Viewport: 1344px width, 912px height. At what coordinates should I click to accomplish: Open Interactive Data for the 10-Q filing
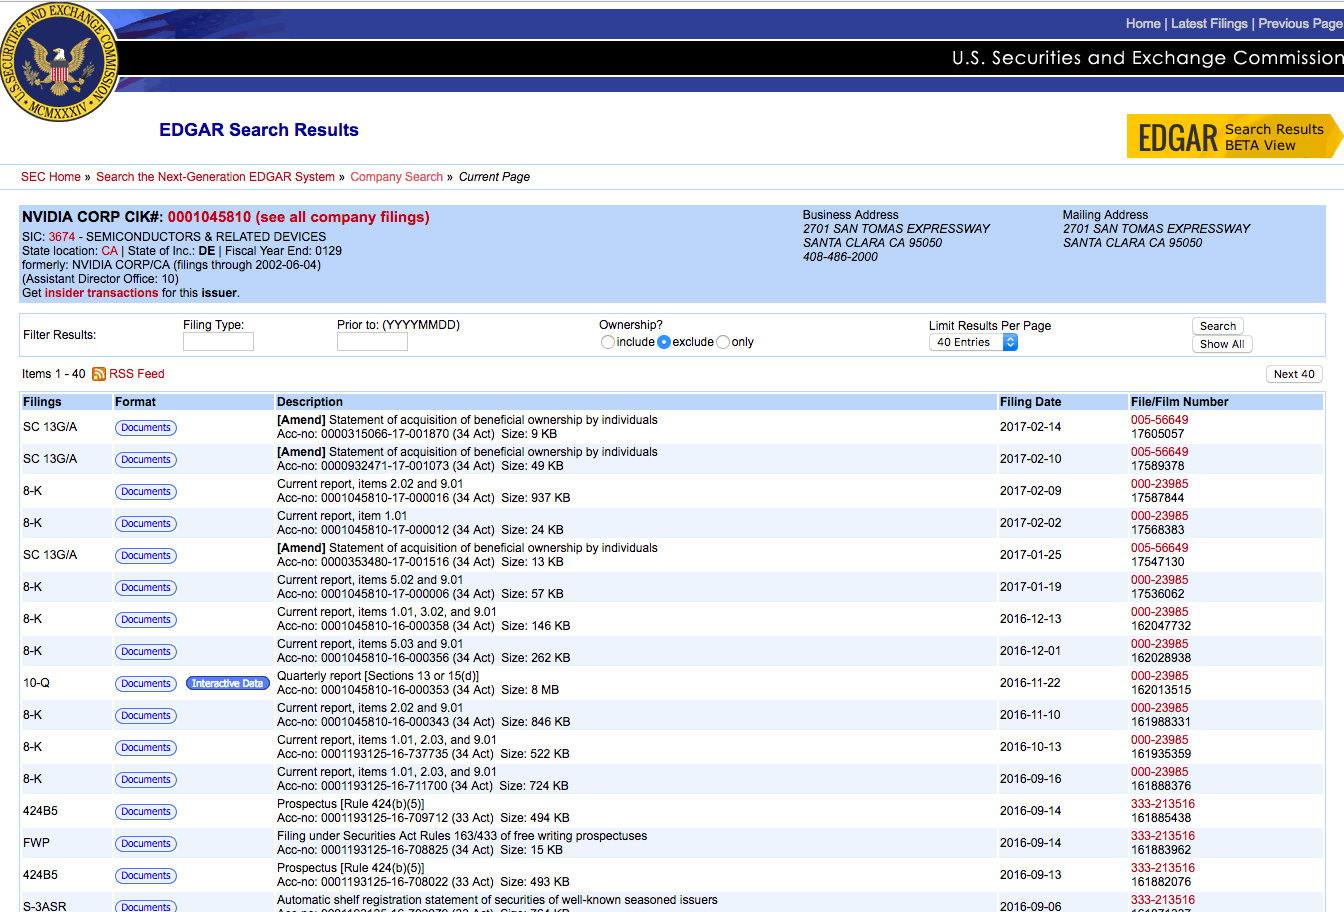coord(228,684)
